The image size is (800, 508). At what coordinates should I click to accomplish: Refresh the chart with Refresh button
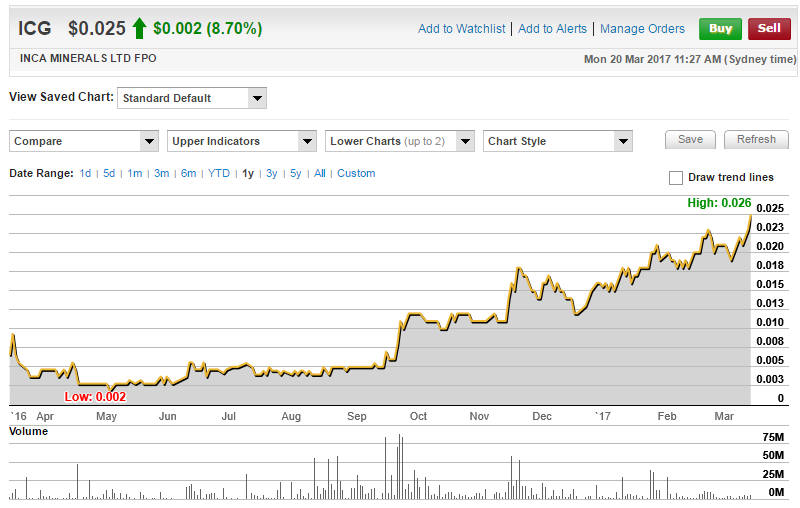point(756,140)
